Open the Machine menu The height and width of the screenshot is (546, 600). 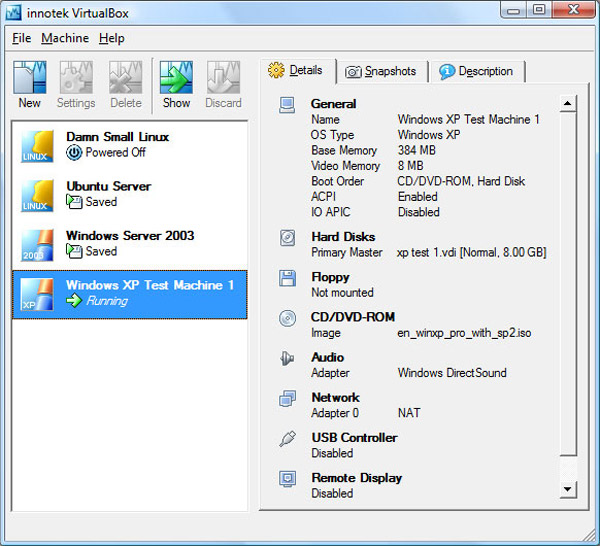pyautogui.click(x=65, y=38)
